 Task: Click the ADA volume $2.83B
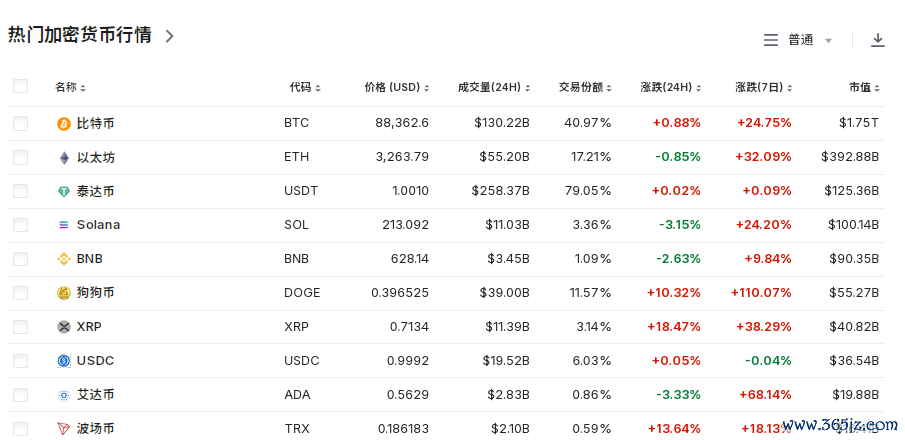coord(506,395)
